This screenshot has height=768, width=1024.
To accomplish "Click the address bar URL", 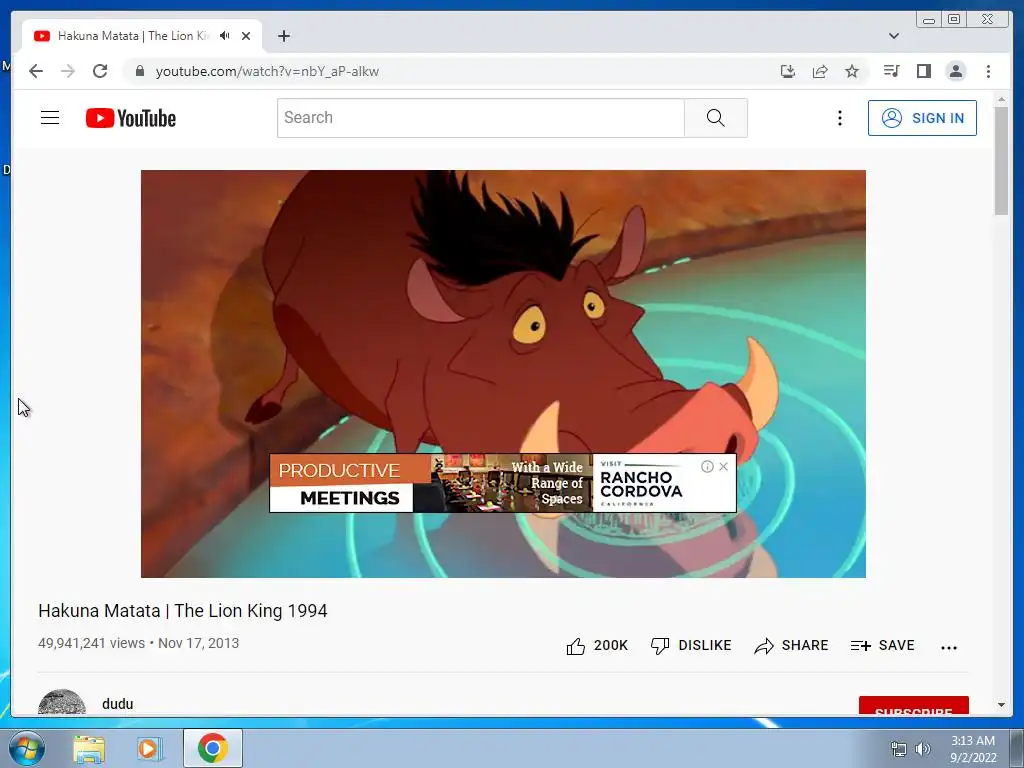I will (267, 71).
